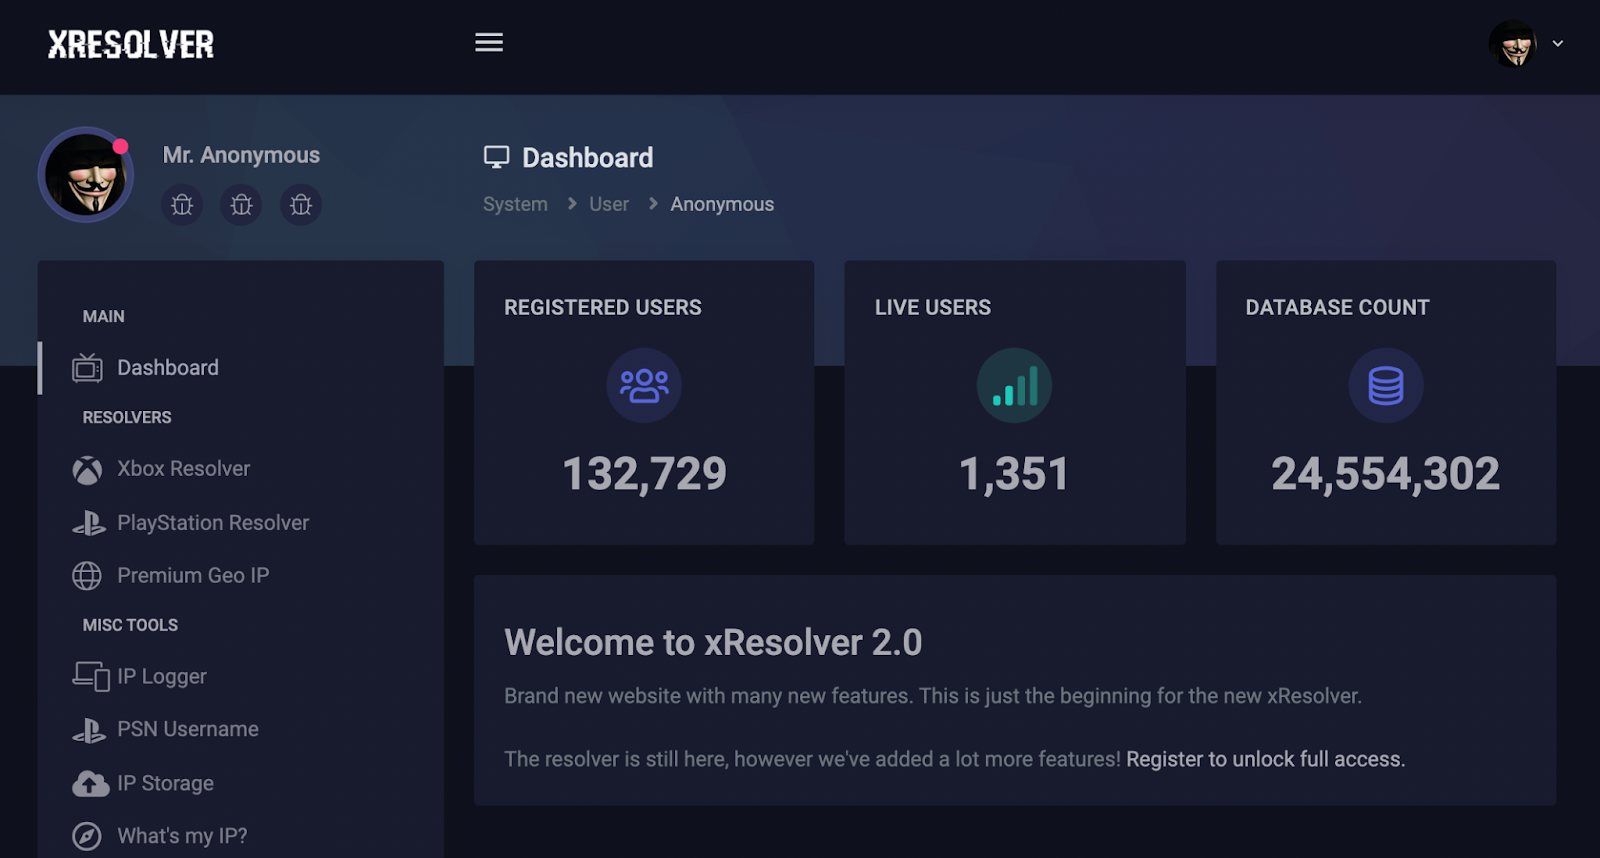Go to User in the breadcrumb

(609, 204)
